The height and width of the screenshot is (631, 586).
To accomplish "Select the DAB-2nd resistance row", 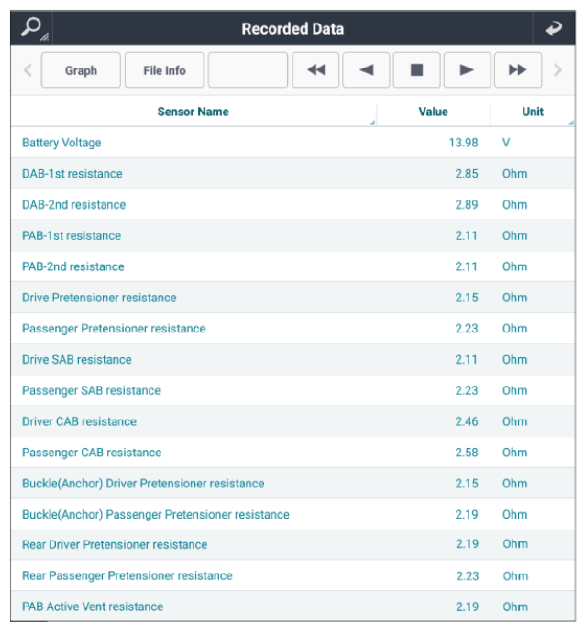I will (293, 204).
